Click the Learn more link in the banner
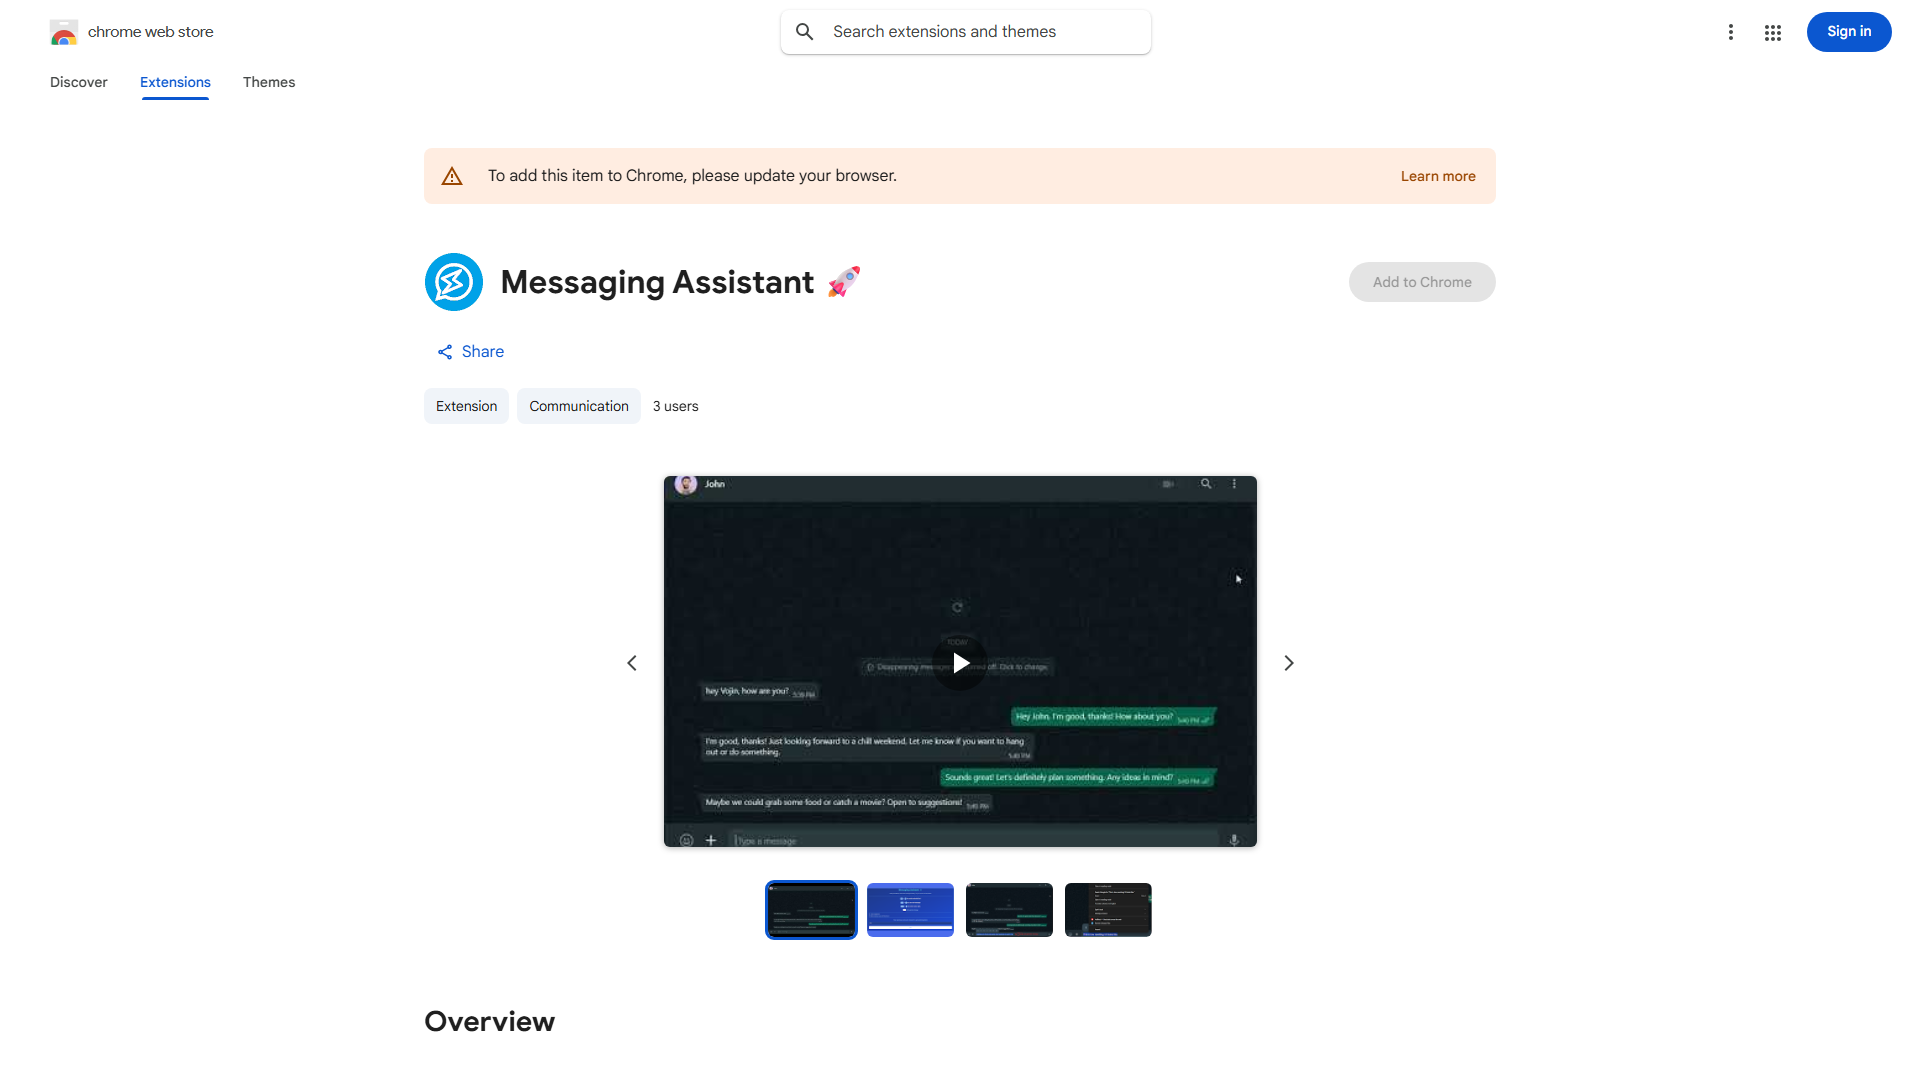Viewport: 1920px width, 1080px height. [1438, 176]
